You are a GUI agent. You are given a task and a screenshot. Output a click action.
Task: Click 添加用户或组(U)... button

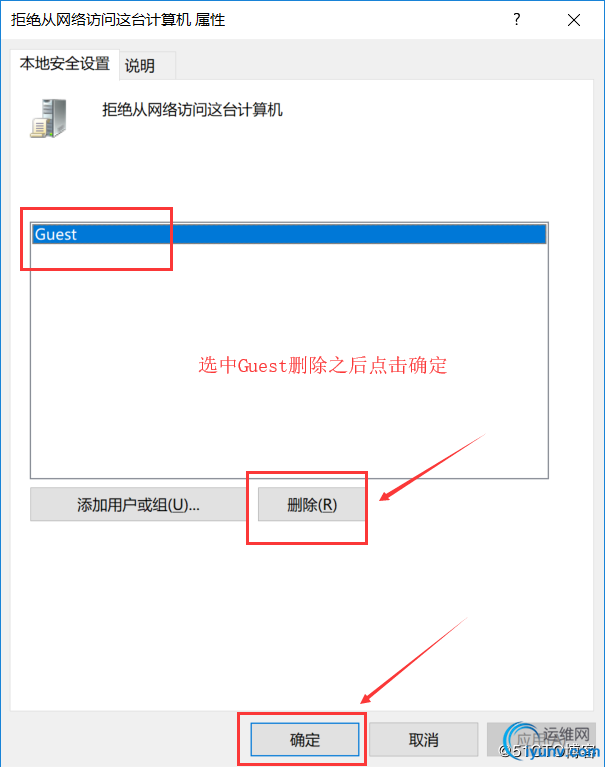[x=138, y=504]
